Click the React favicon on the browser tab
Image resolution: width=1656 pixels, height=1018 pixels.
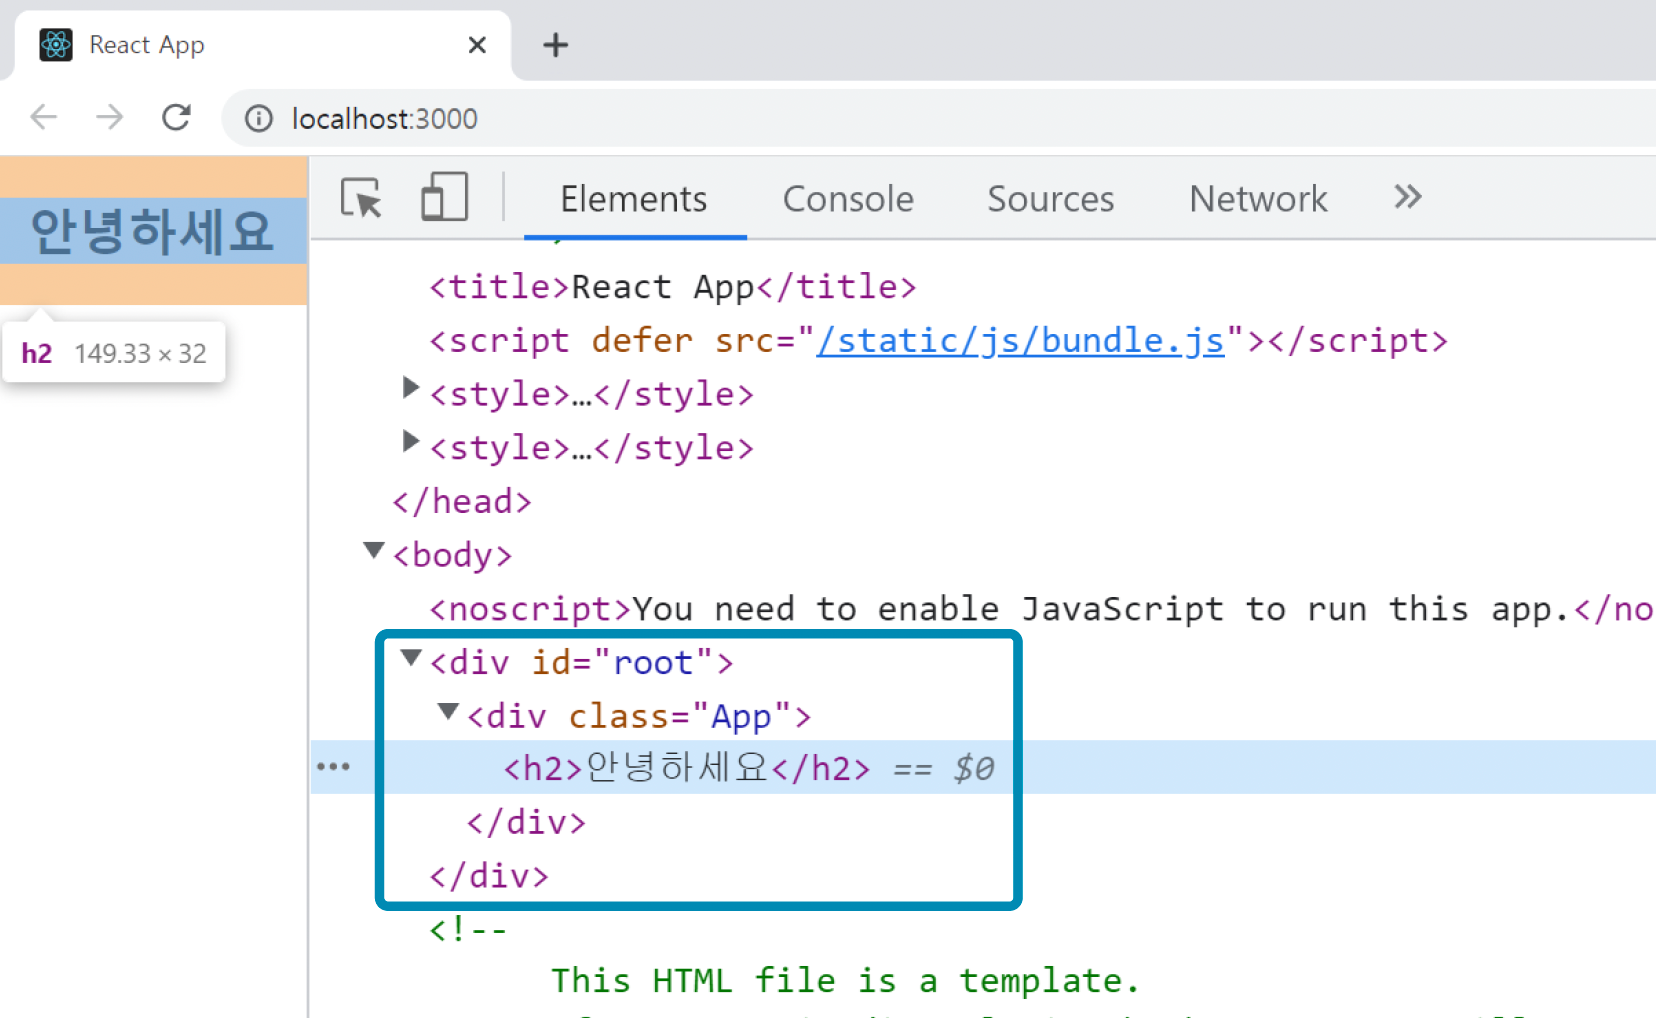click(x=56, y=45)
